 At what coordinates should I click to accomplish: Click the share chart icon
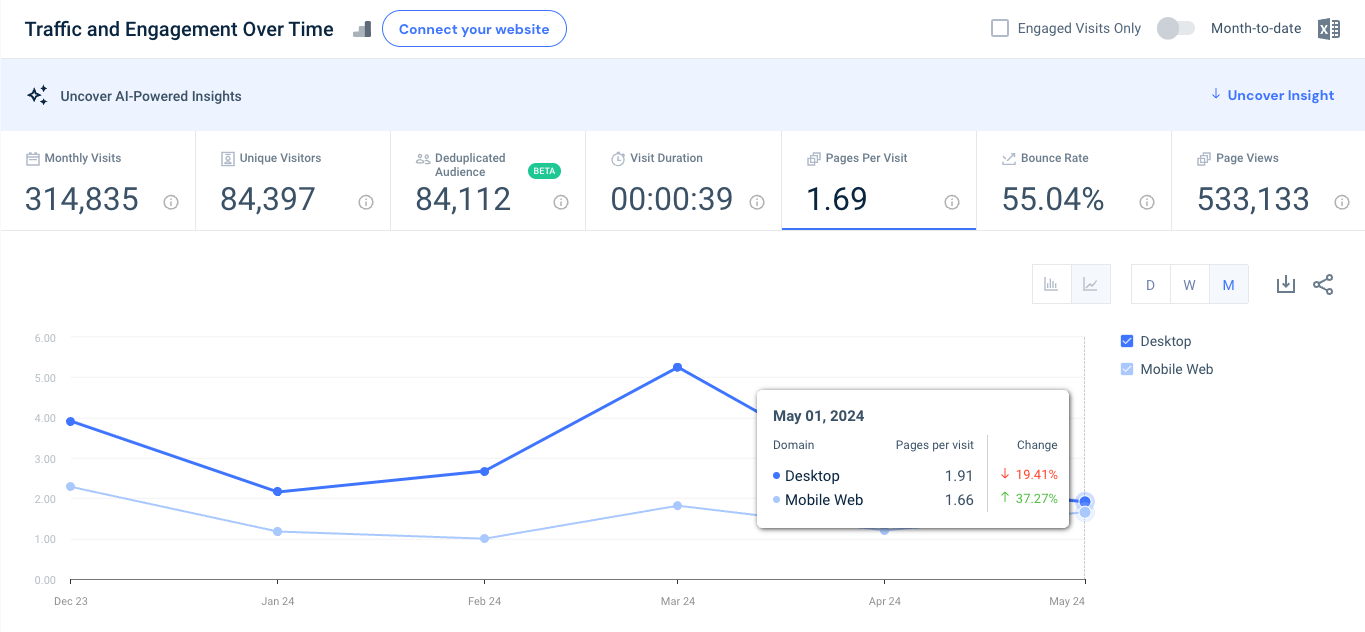(1323, 285)
